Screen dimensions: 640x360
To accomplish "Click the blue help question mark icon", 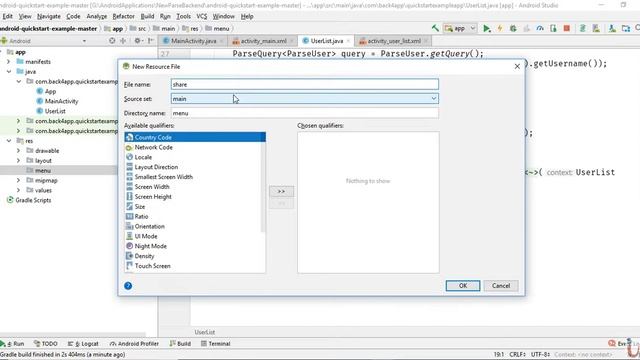I will (x=128, y=286).
